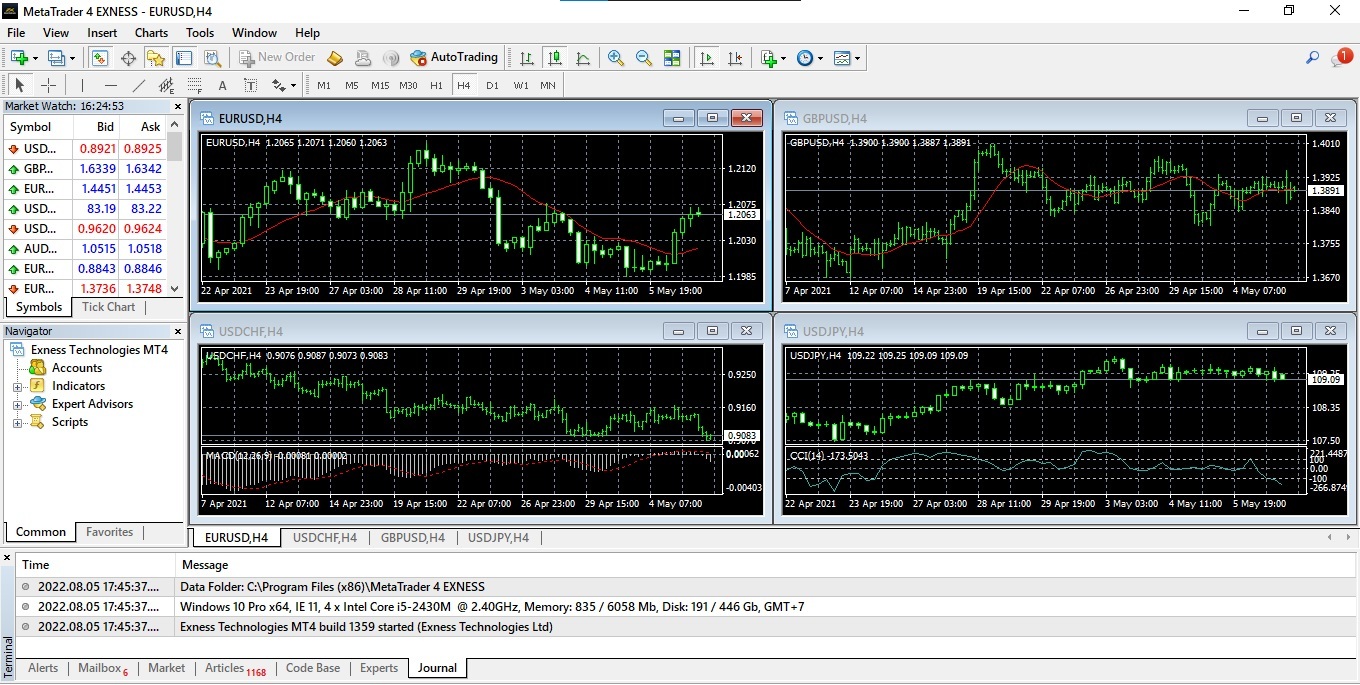Toggle Auto Scroll chart icon
Screen dimensions: 1360x685
[707, 58]
